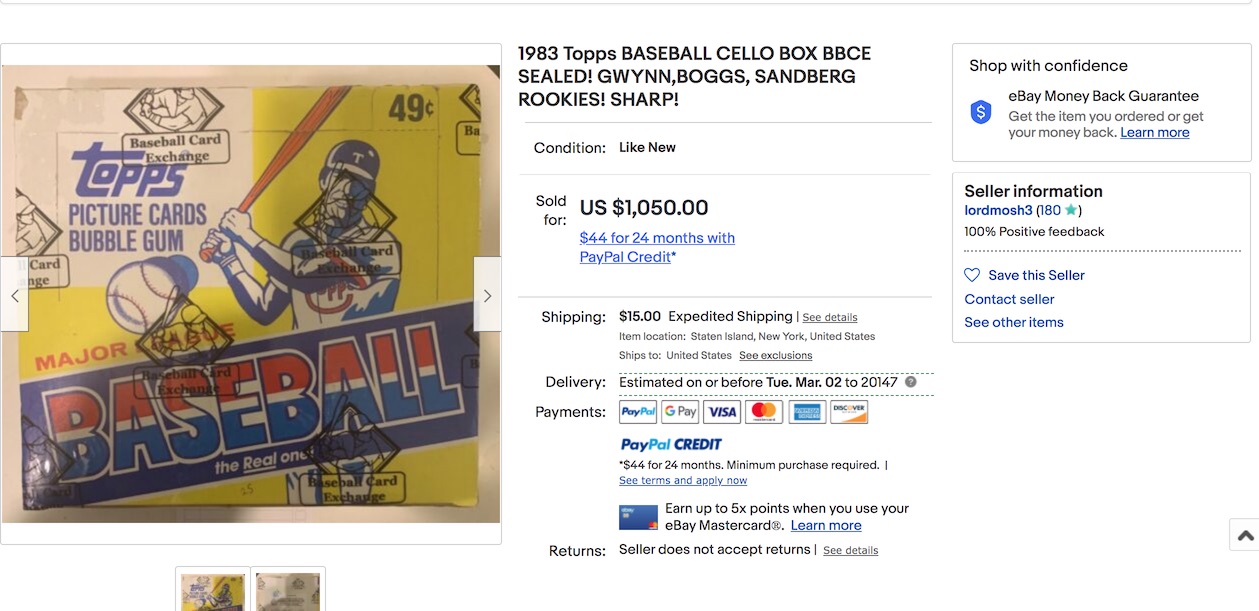Open See terms and apply now link
This screenshot has width=1259, height=611.
point(683,480)
